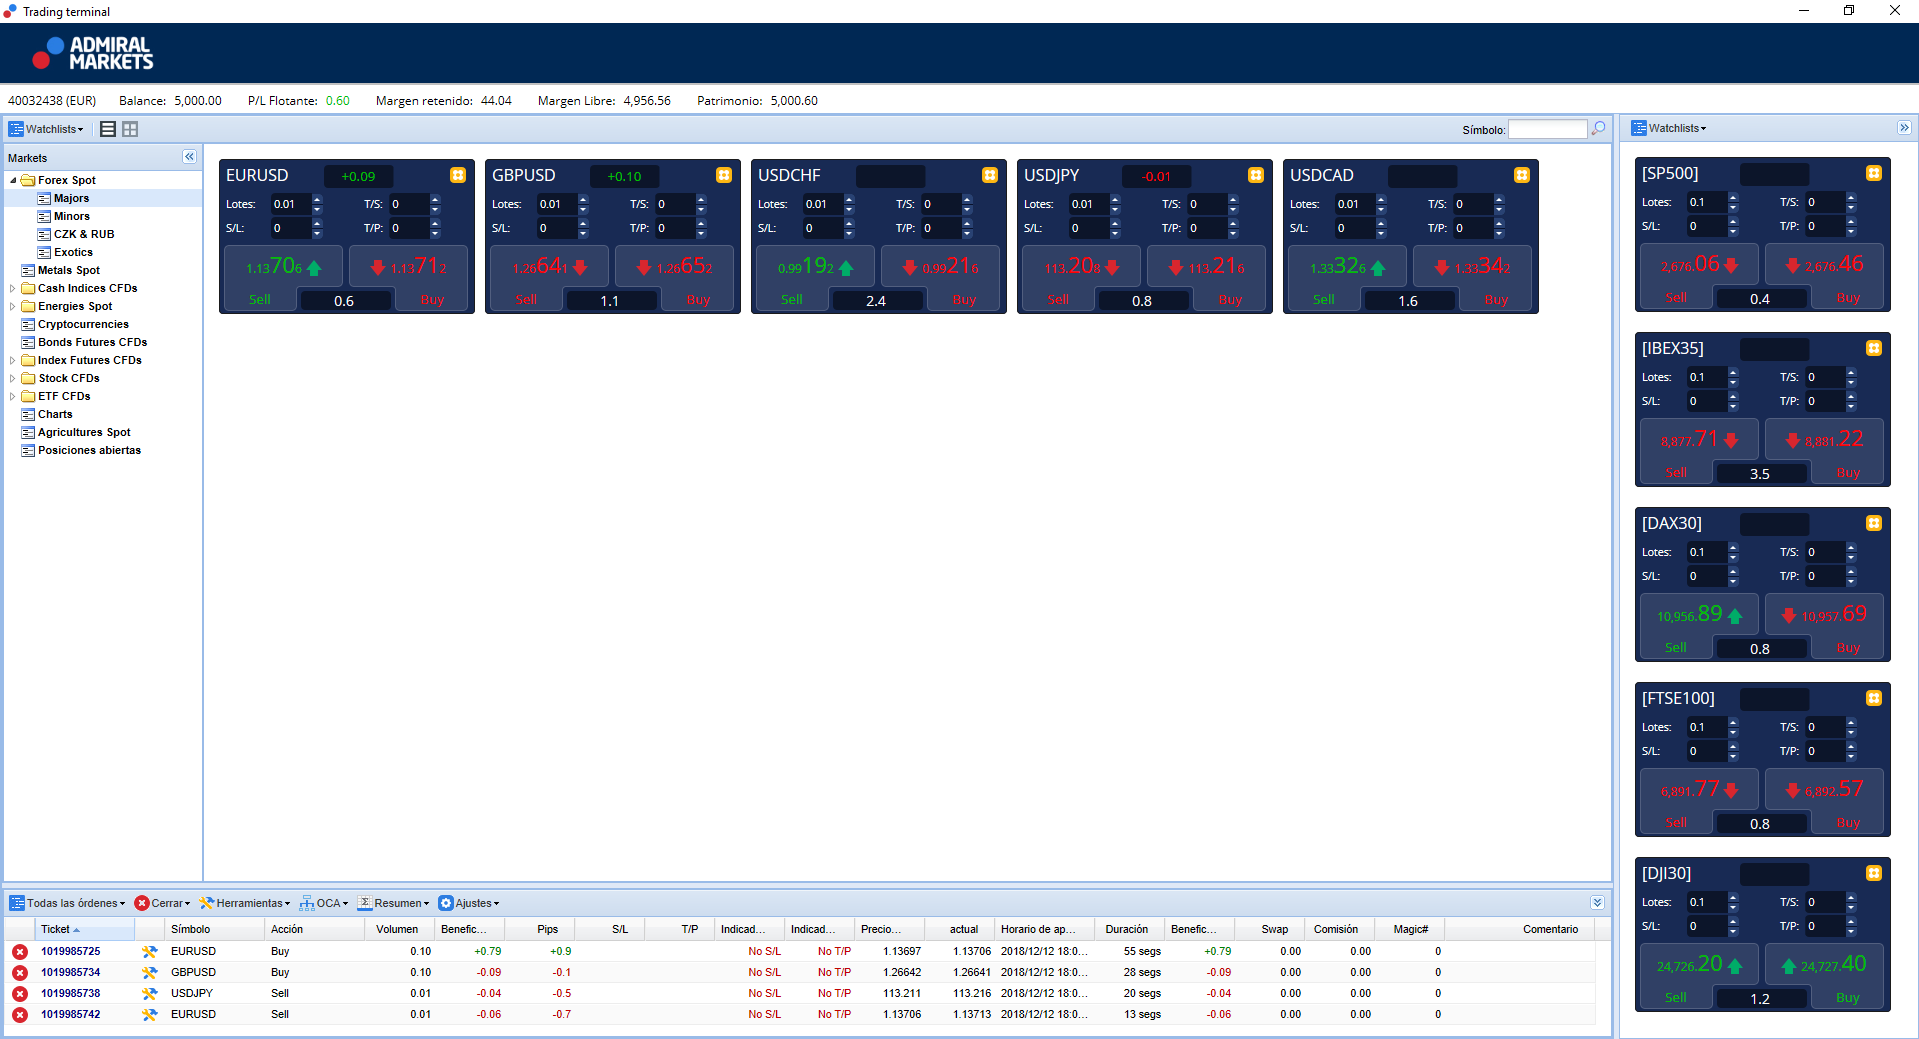Click GBPUSD Sell price button 1.26641
1919x1039 pixels.
(550, 267)
